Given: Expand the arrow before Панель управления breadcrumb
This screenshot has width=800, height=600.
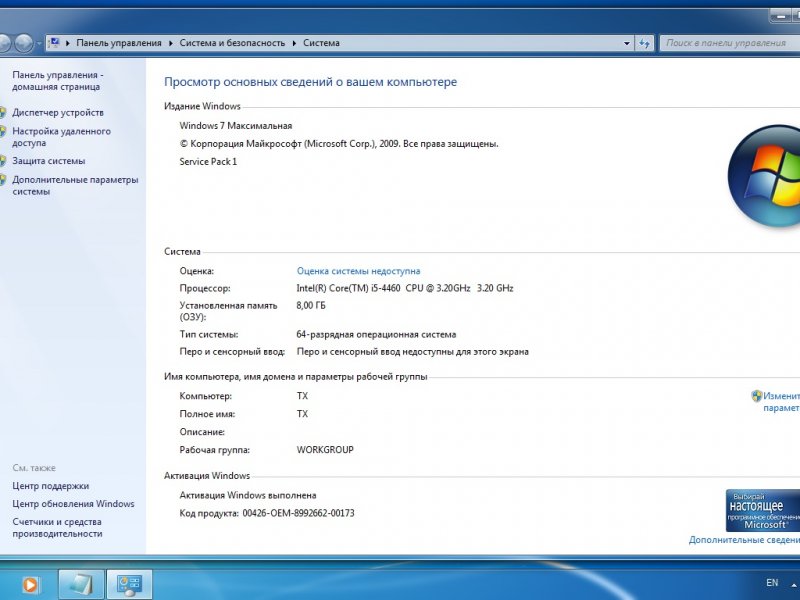Looking at the screenshot, I should click(68, 43).
